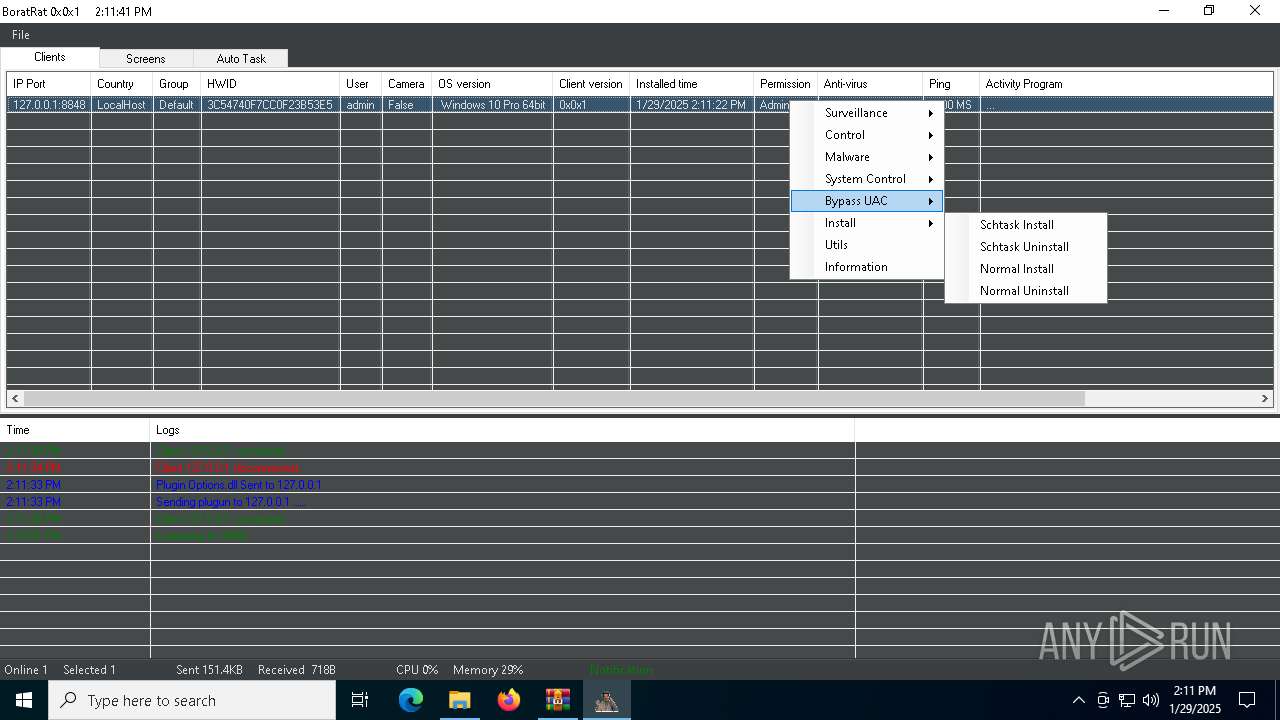
Task: Click horizontal scrollbar thumb of clients list
Action: coord(553,398)
